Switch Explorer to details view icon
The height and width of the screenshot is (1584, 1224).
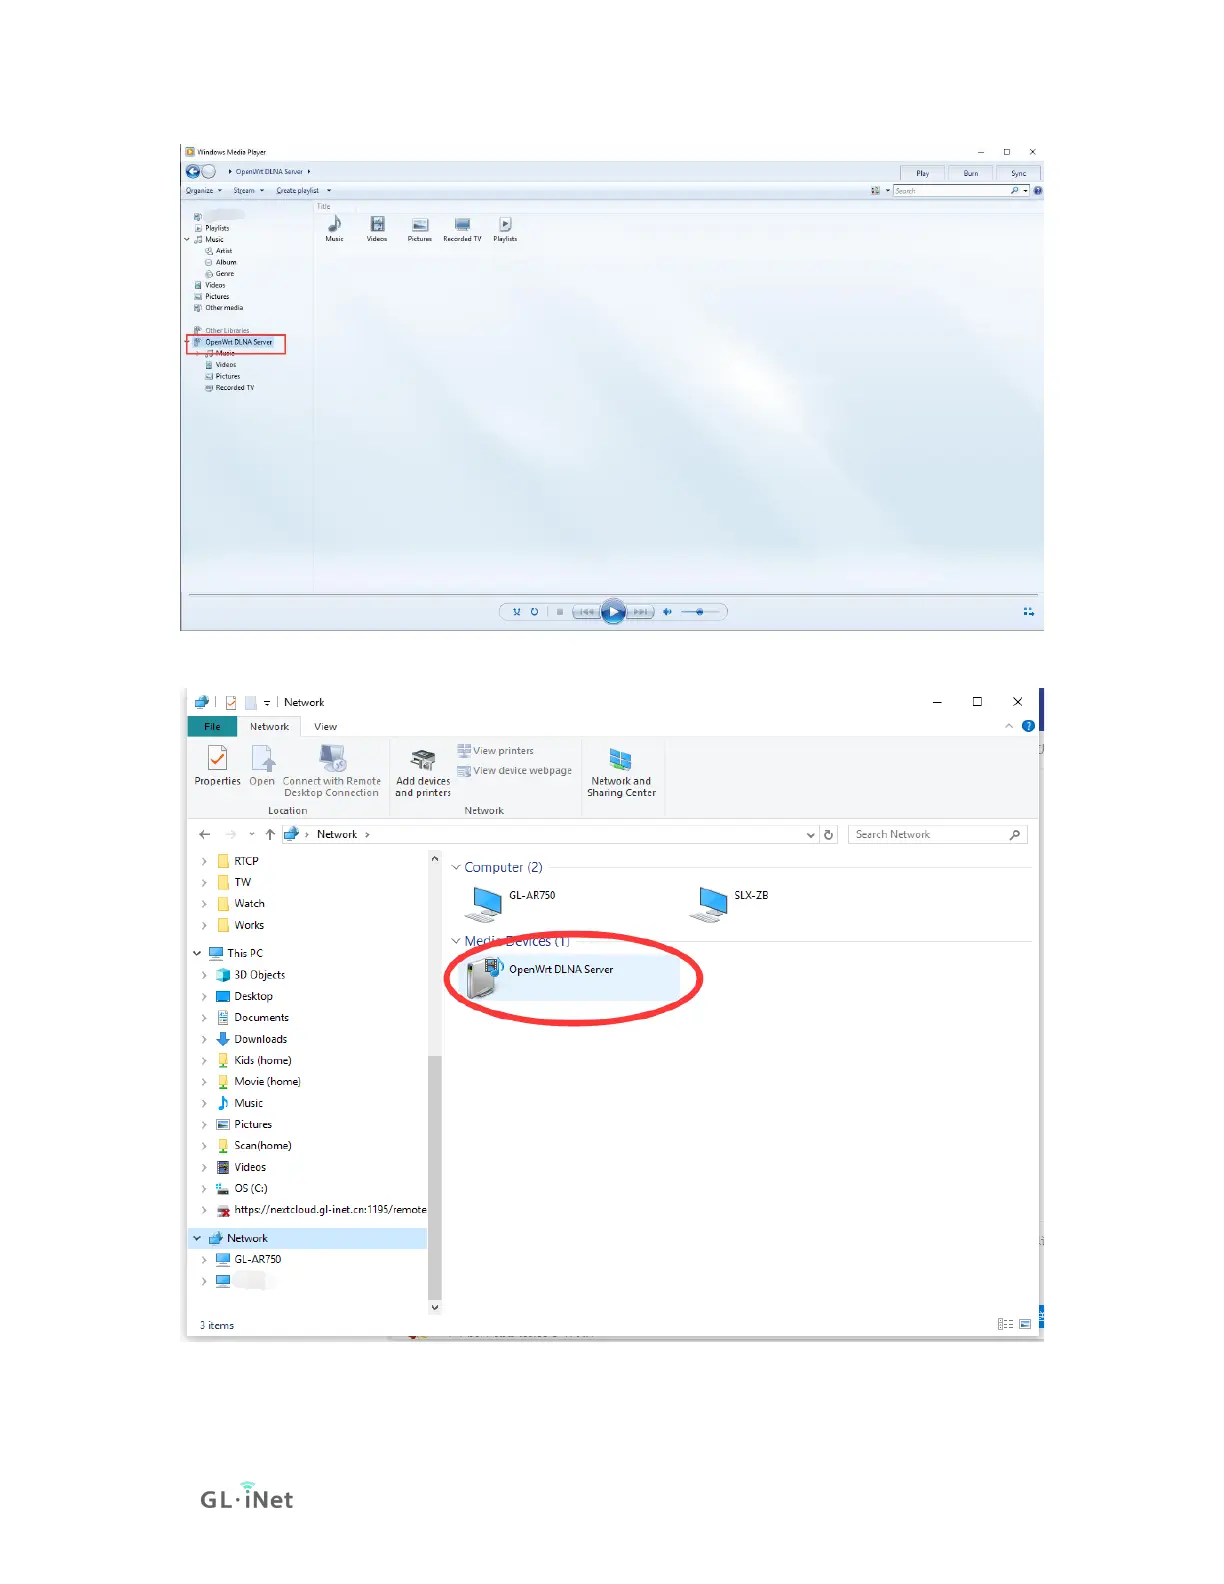1005,1324
